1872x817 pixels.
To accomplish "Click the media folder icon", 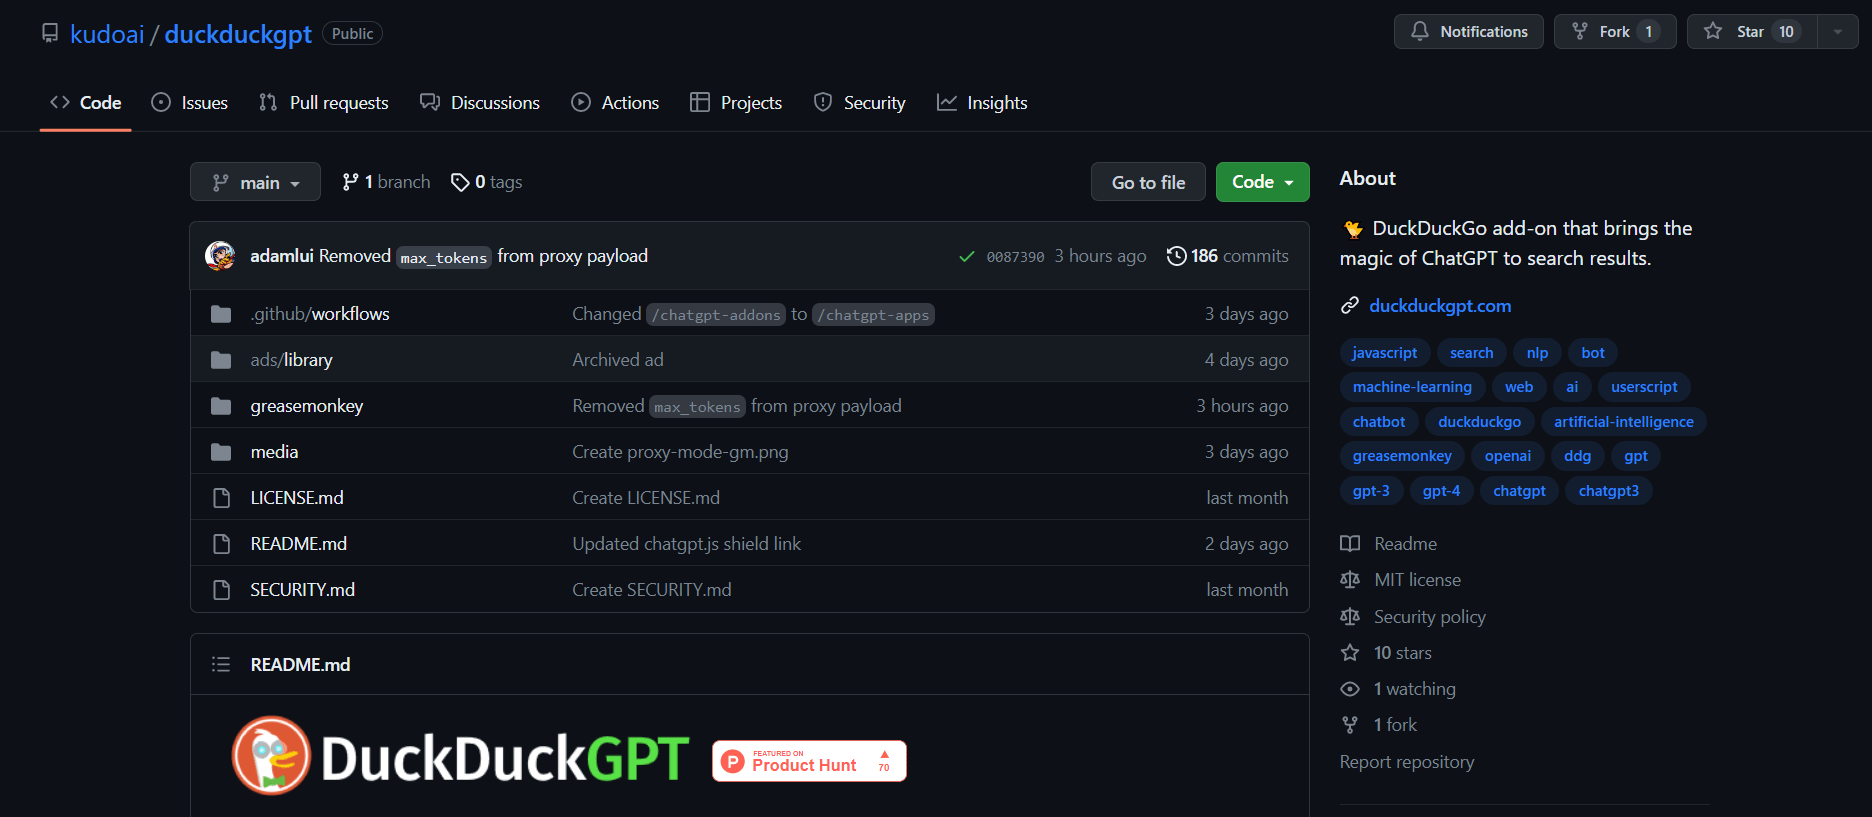I will 221,452.
